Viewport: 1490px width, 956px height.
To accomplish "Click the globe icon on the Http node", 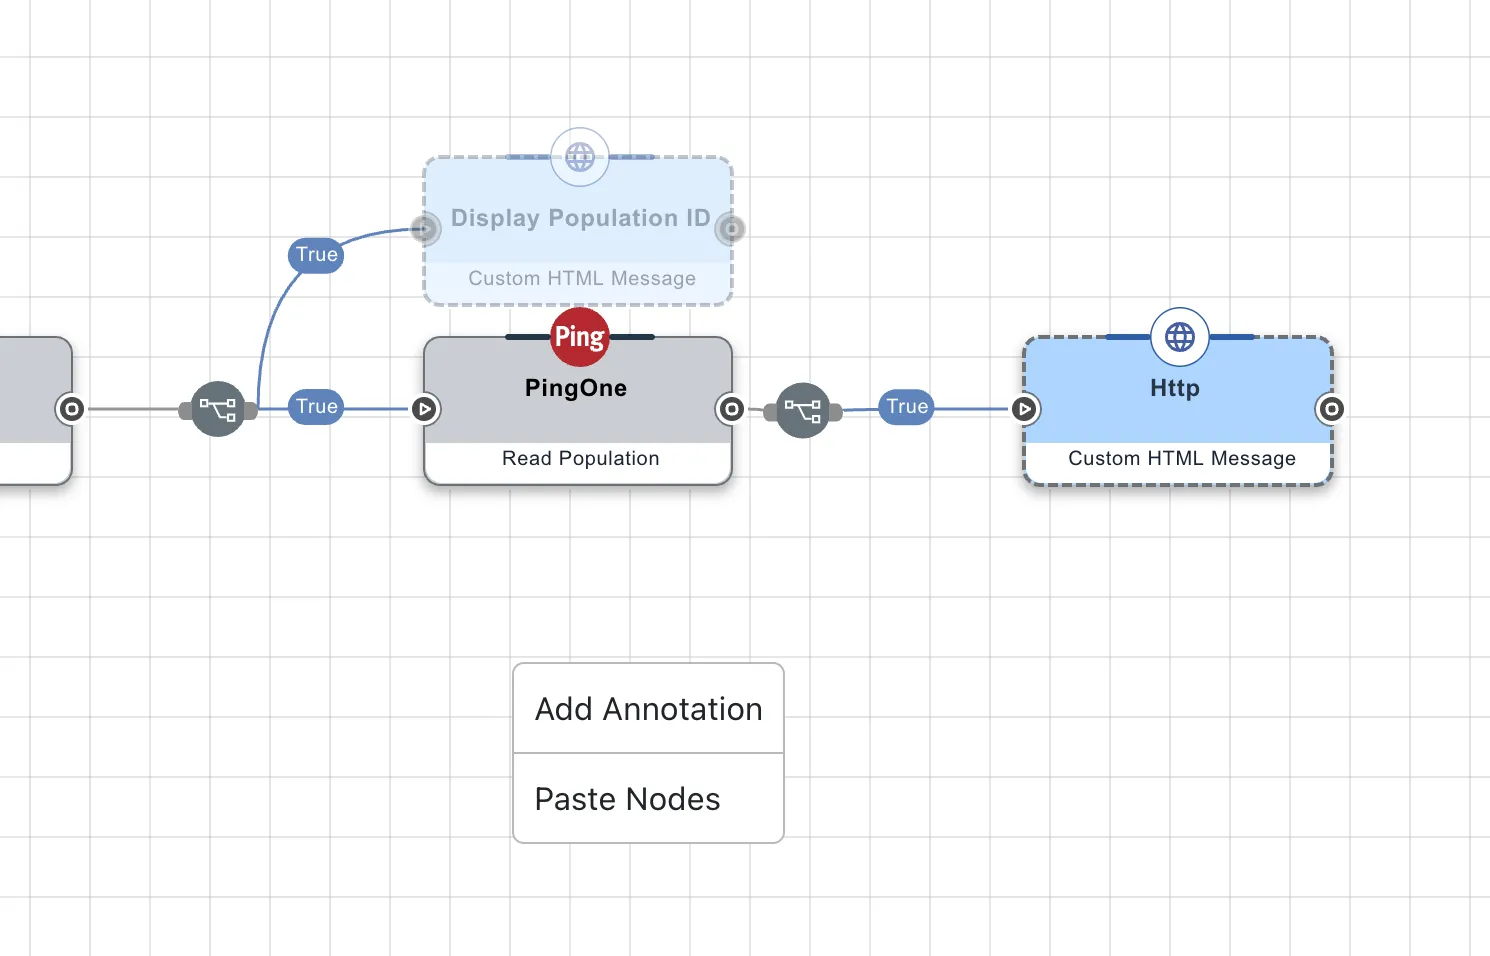I will point(1180,337).
